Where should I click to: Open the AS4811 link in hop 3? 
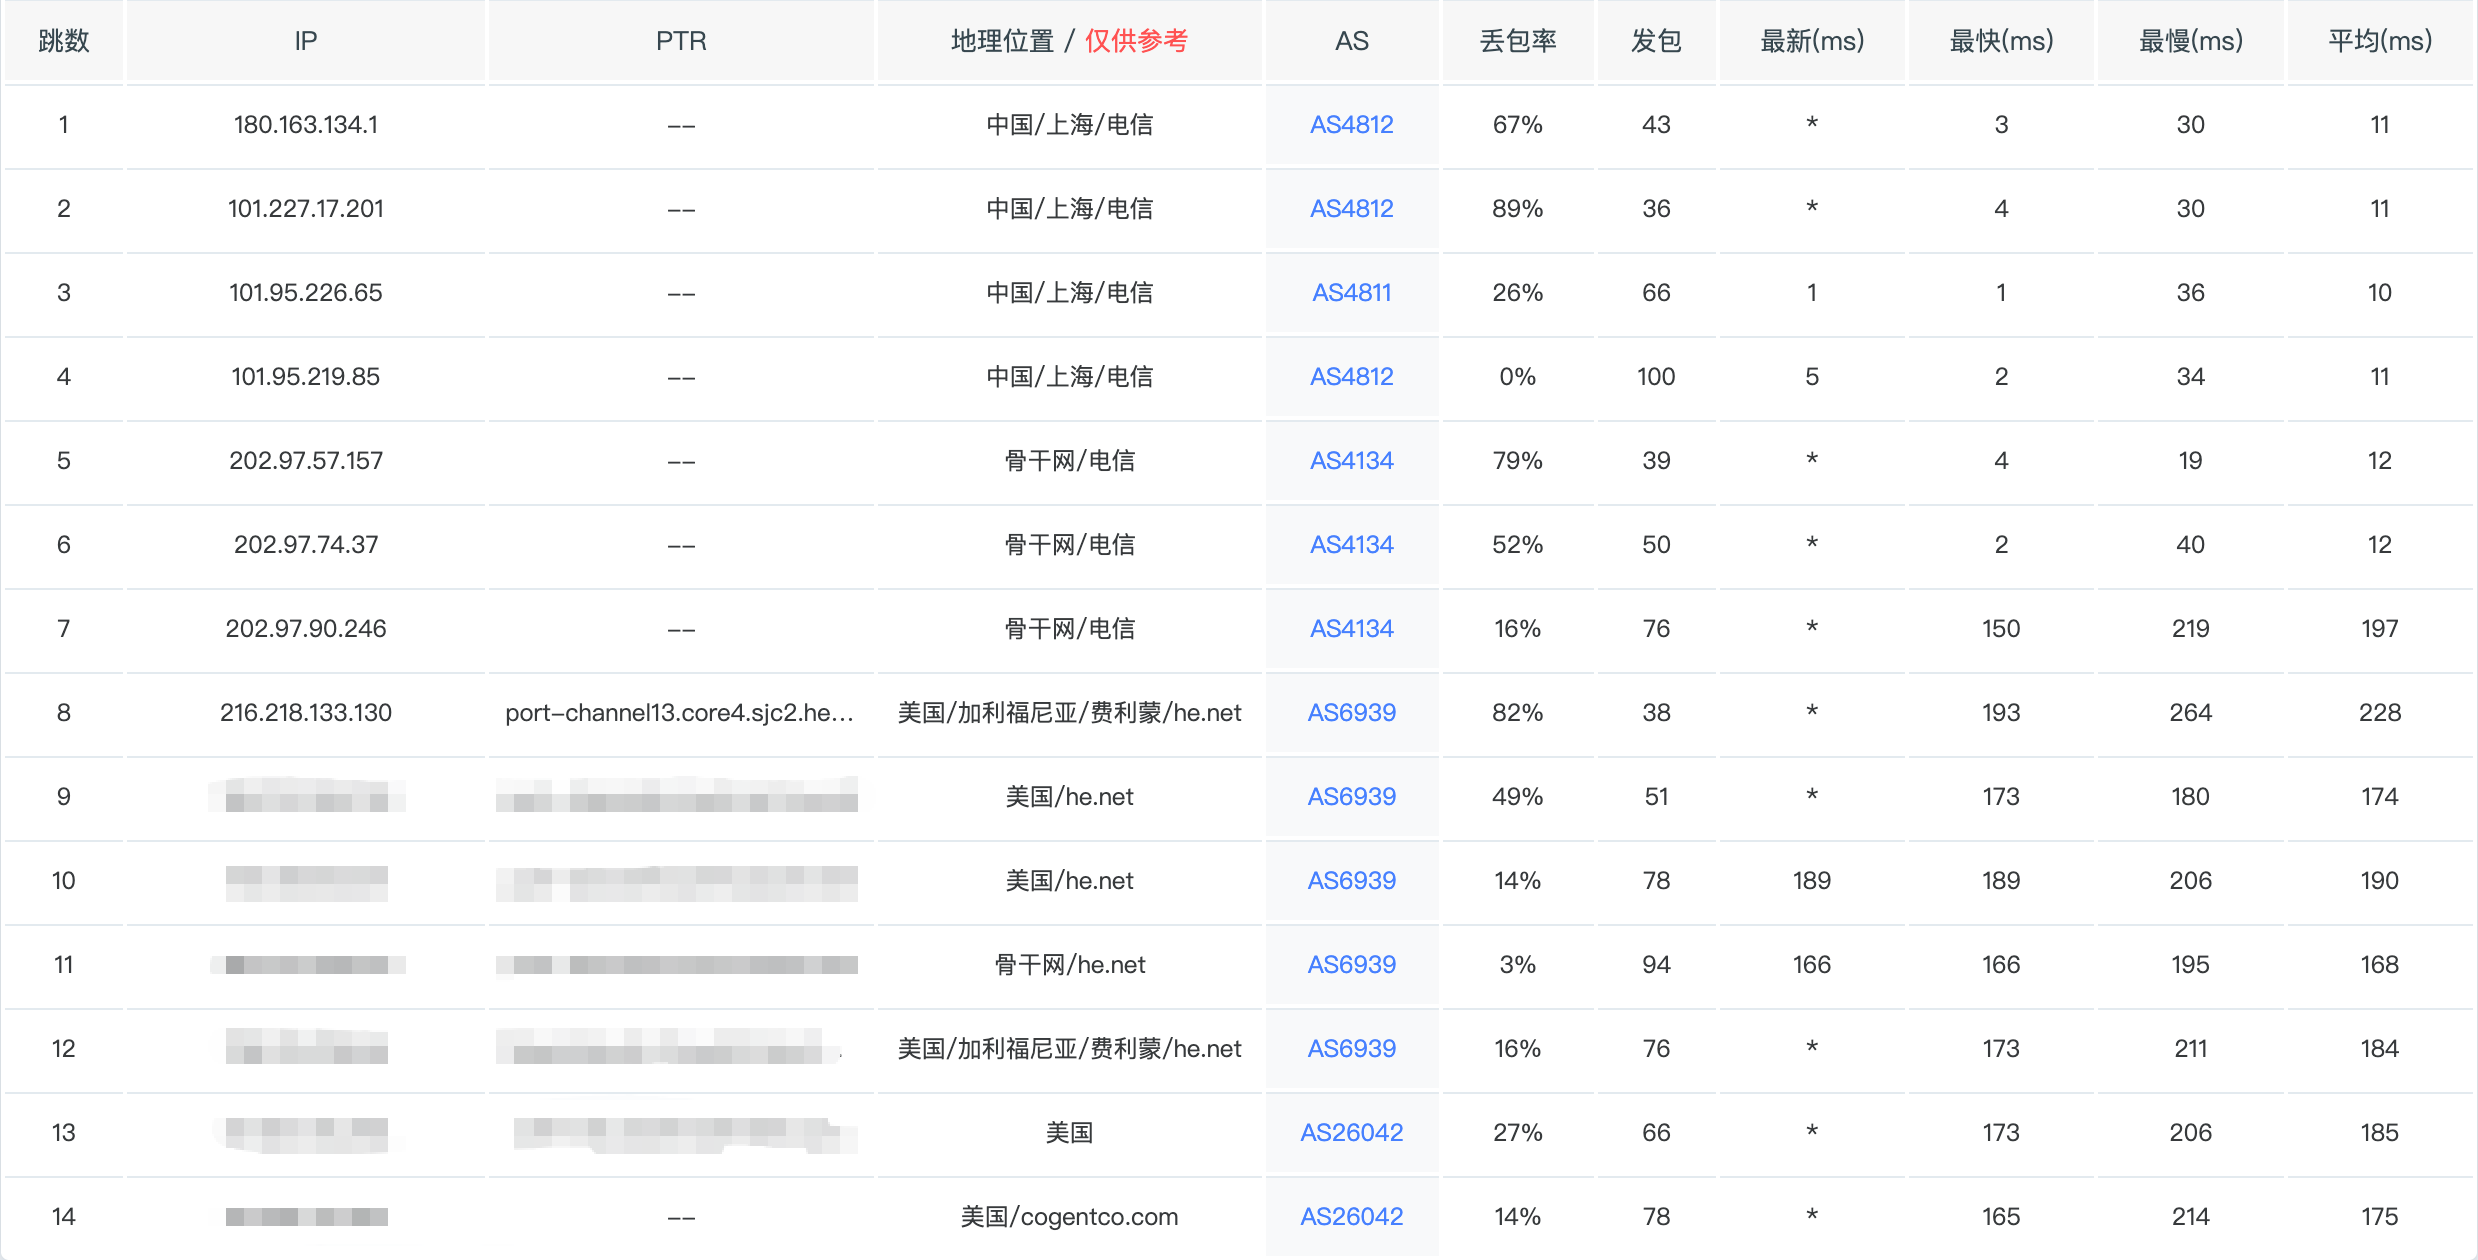tap(1351, 293)
